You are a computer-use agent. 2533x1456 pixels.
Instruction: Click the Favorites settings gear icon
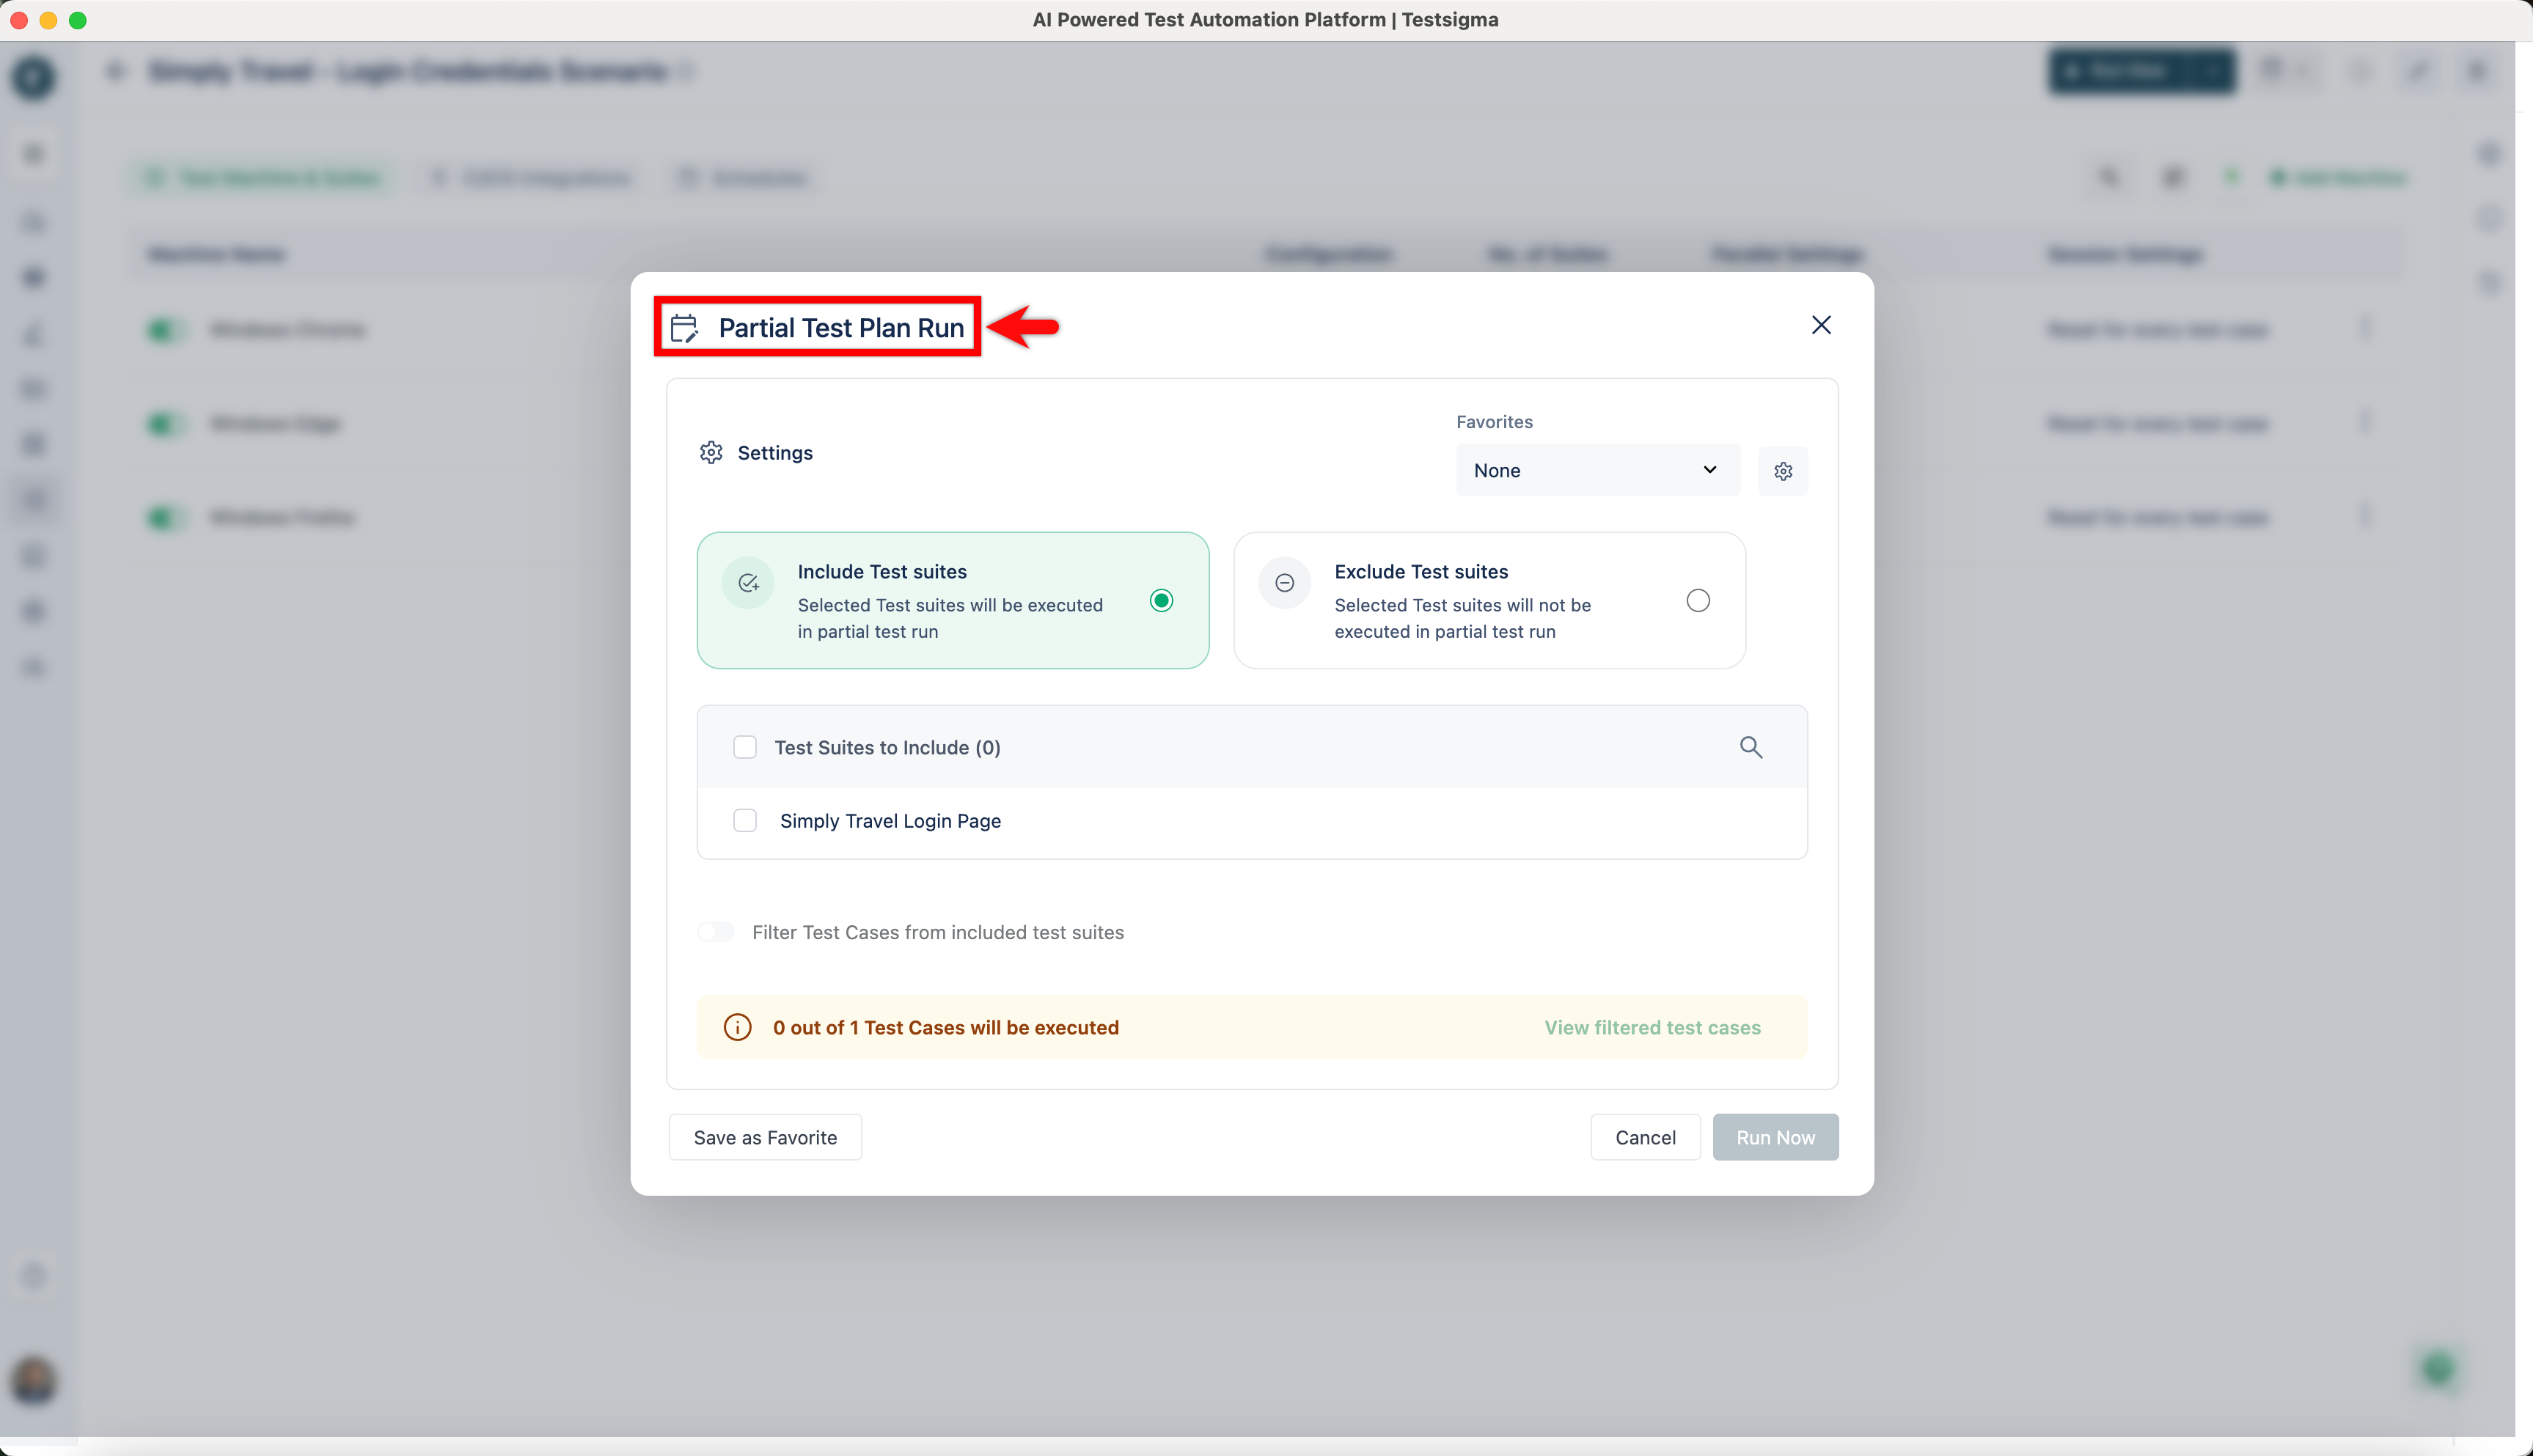[1782, 471]
